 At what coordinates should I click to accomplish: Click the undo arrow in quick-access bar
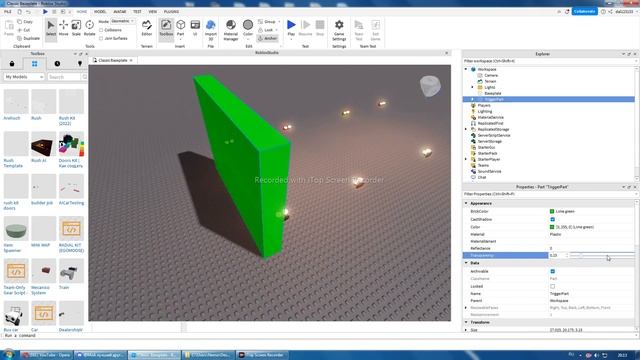tap(28, 12)
